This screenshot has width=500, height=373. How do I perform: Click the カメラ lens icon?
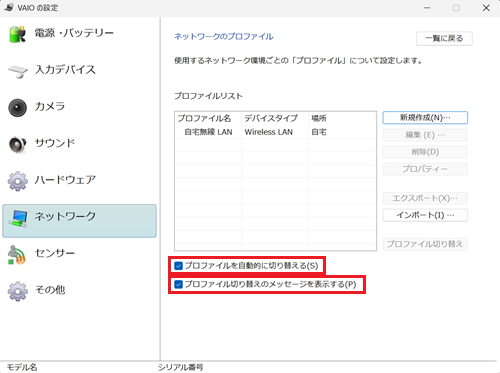click(x=17, y=108)
